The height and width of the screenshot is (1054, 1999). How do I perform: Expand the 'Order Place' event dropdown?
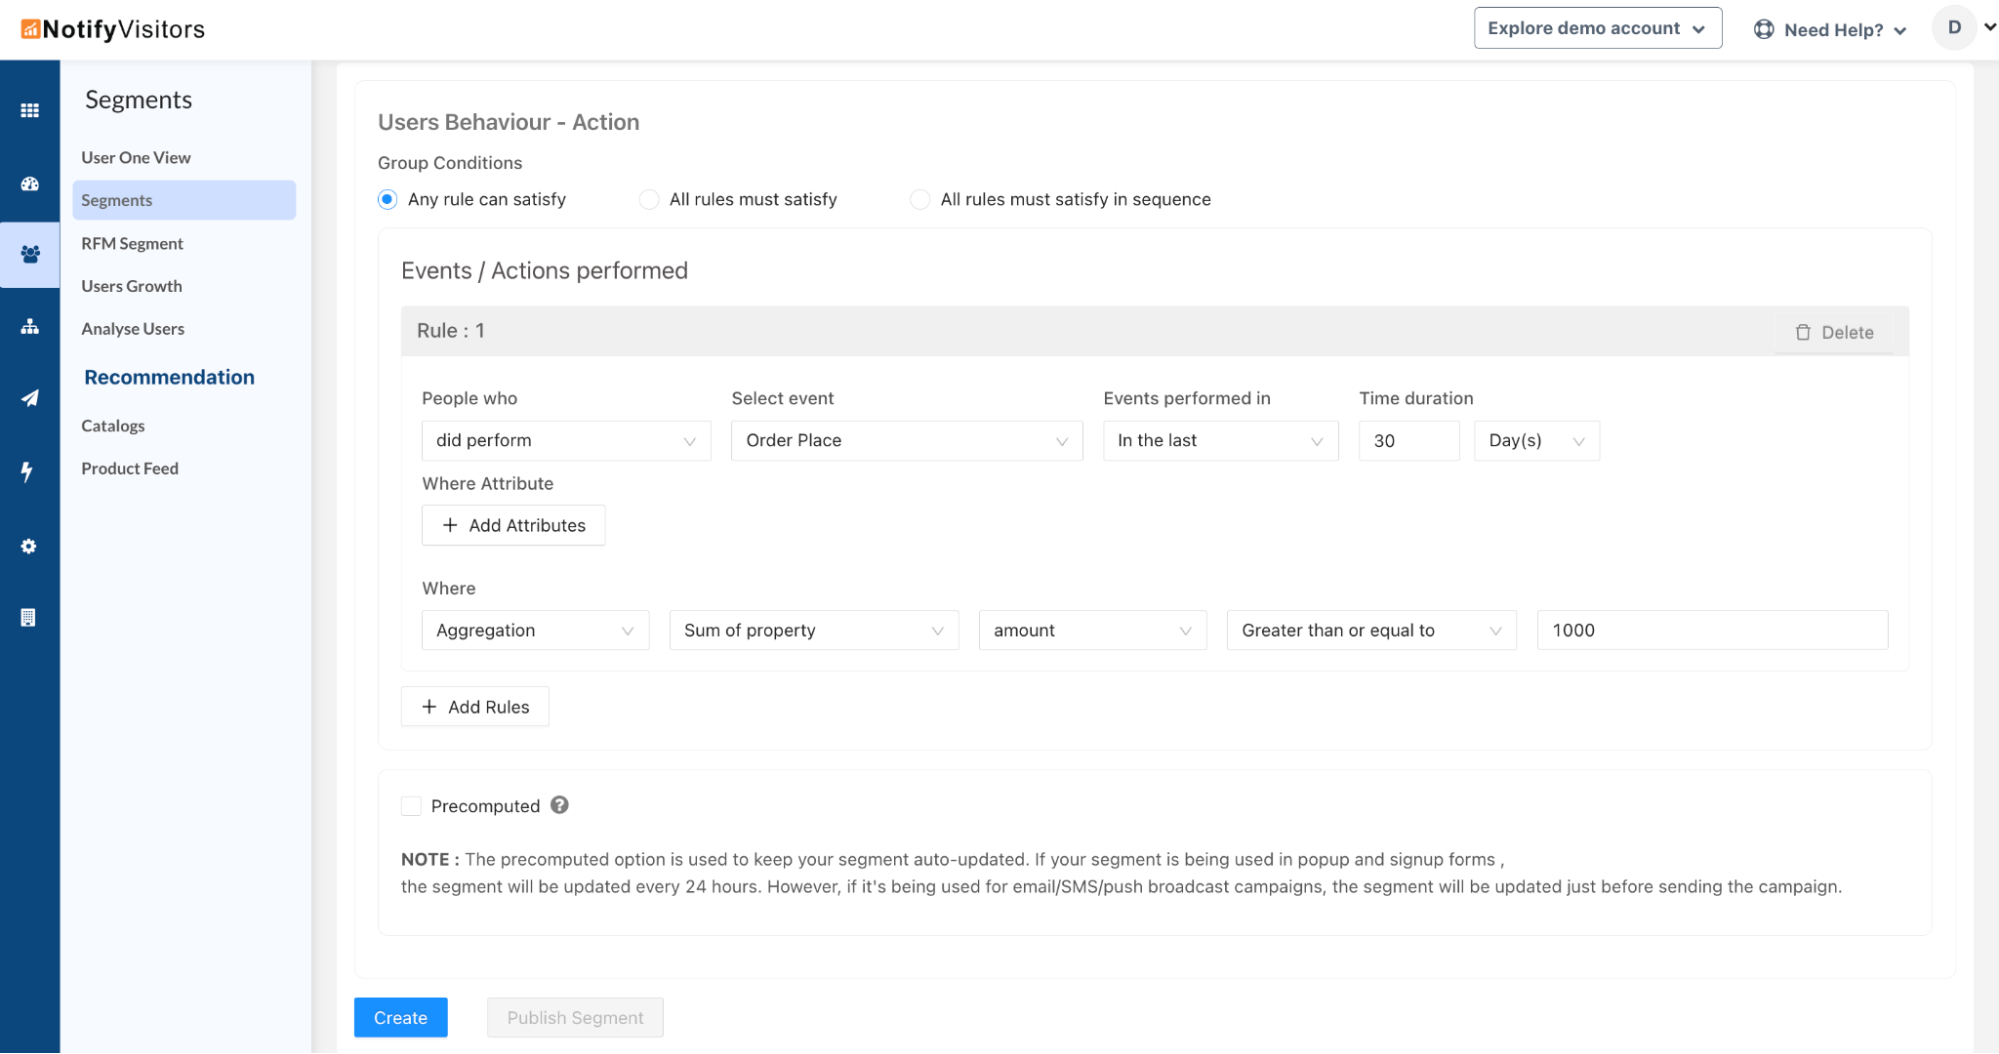click(x=906, y=441)
